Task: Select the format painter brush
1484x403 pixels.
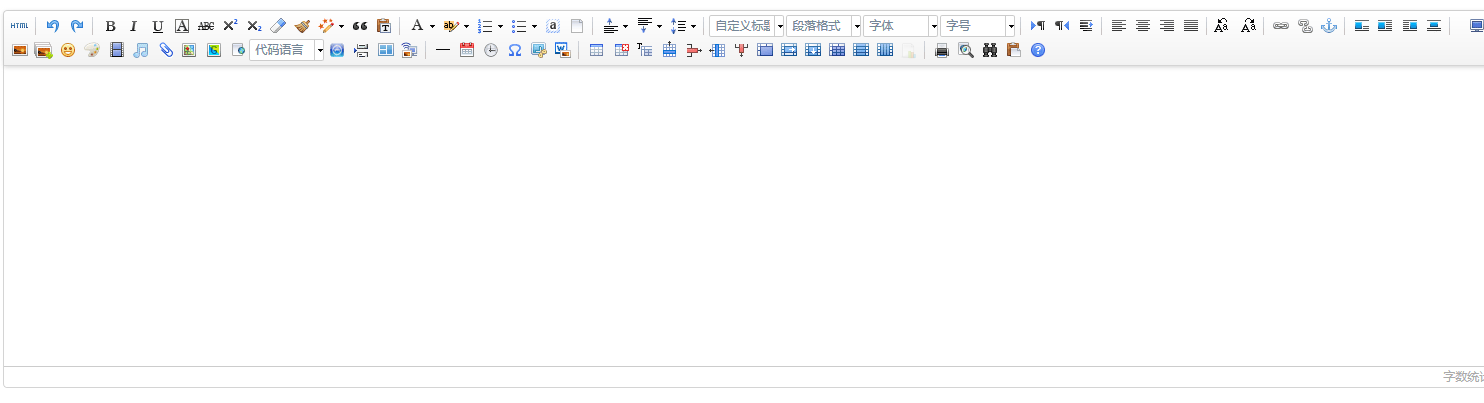Action: point(302,26)
